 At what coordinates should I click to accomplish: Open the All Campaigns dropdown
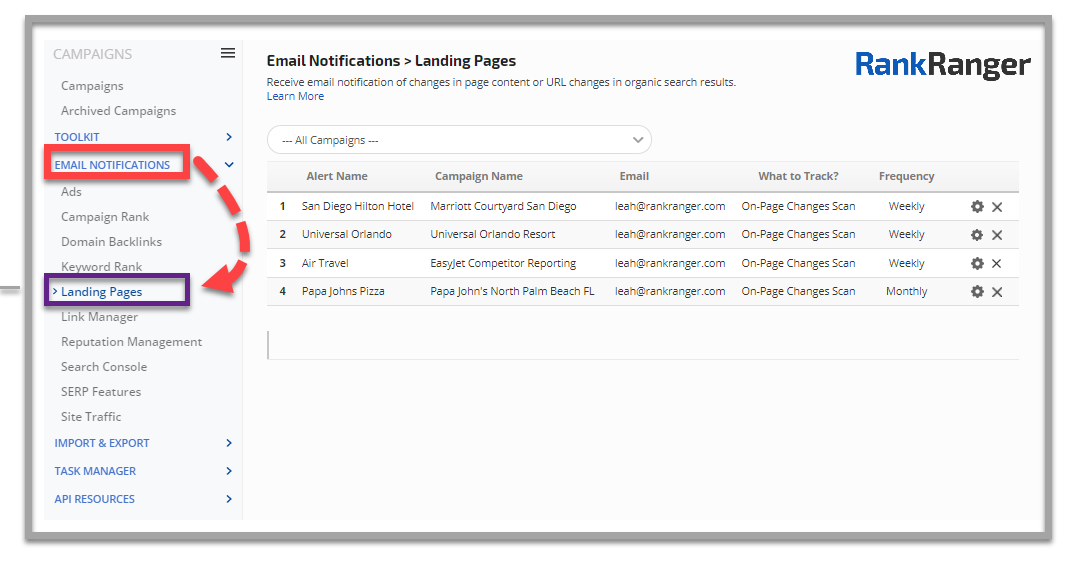459,140
